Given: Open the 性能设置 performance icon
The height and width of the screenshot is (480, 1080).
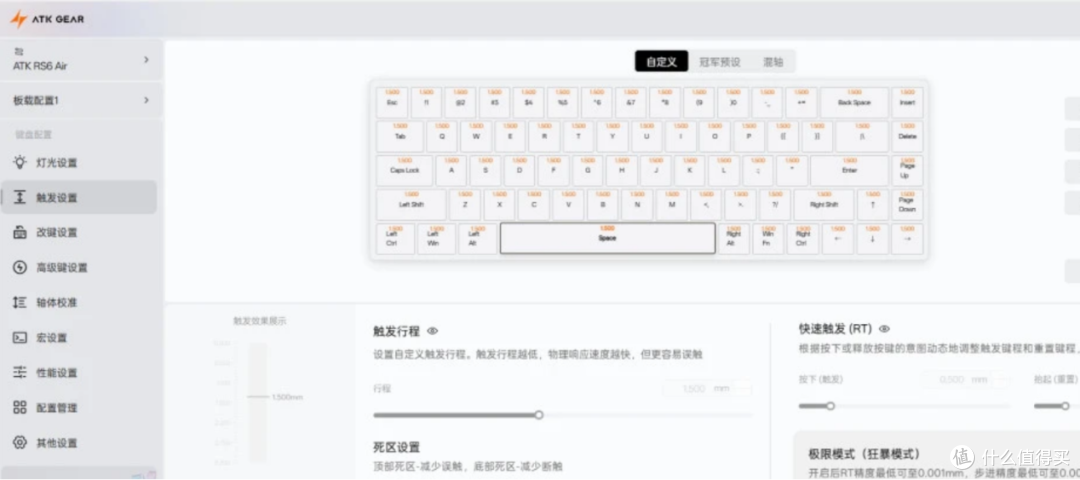Looking at the screenshot, I should coord(19,372).
